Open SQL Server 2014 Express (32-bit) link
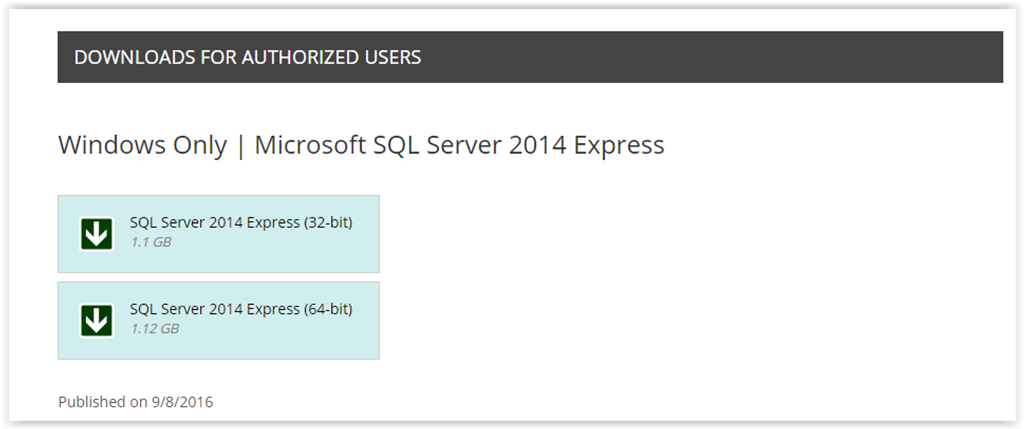The image size is (1024, 429). coord(241,223)
